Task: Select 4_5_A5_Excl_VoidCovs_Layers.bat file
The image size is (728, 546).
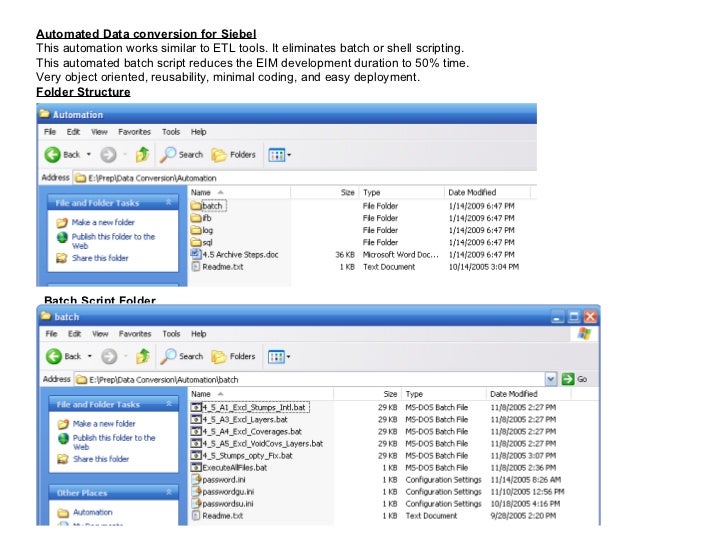Action: pos(257,443)
